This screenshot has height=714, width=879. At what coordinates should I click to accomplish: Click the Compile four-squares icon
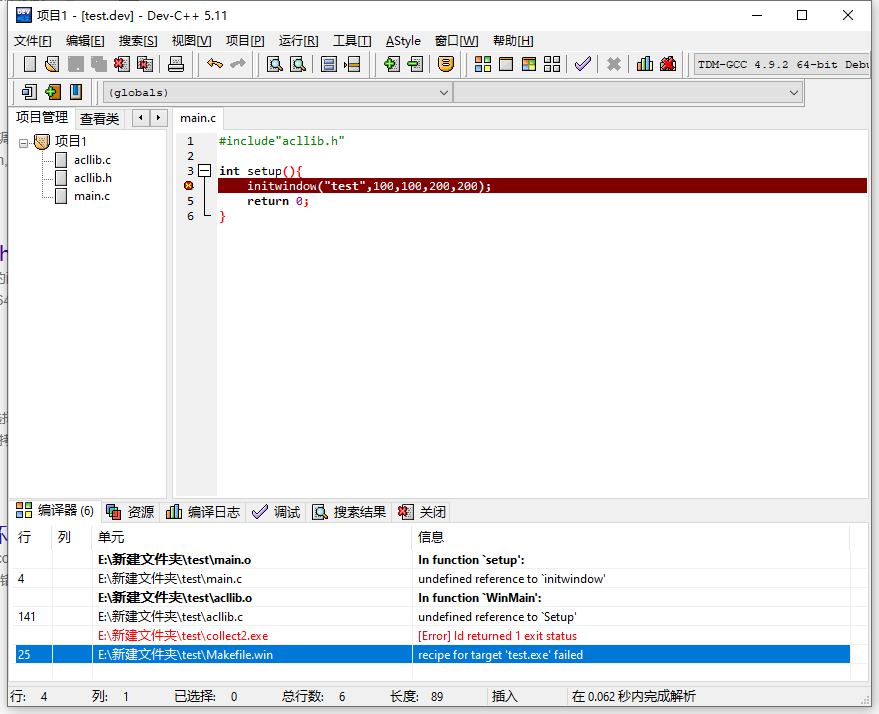click(483, 64)
